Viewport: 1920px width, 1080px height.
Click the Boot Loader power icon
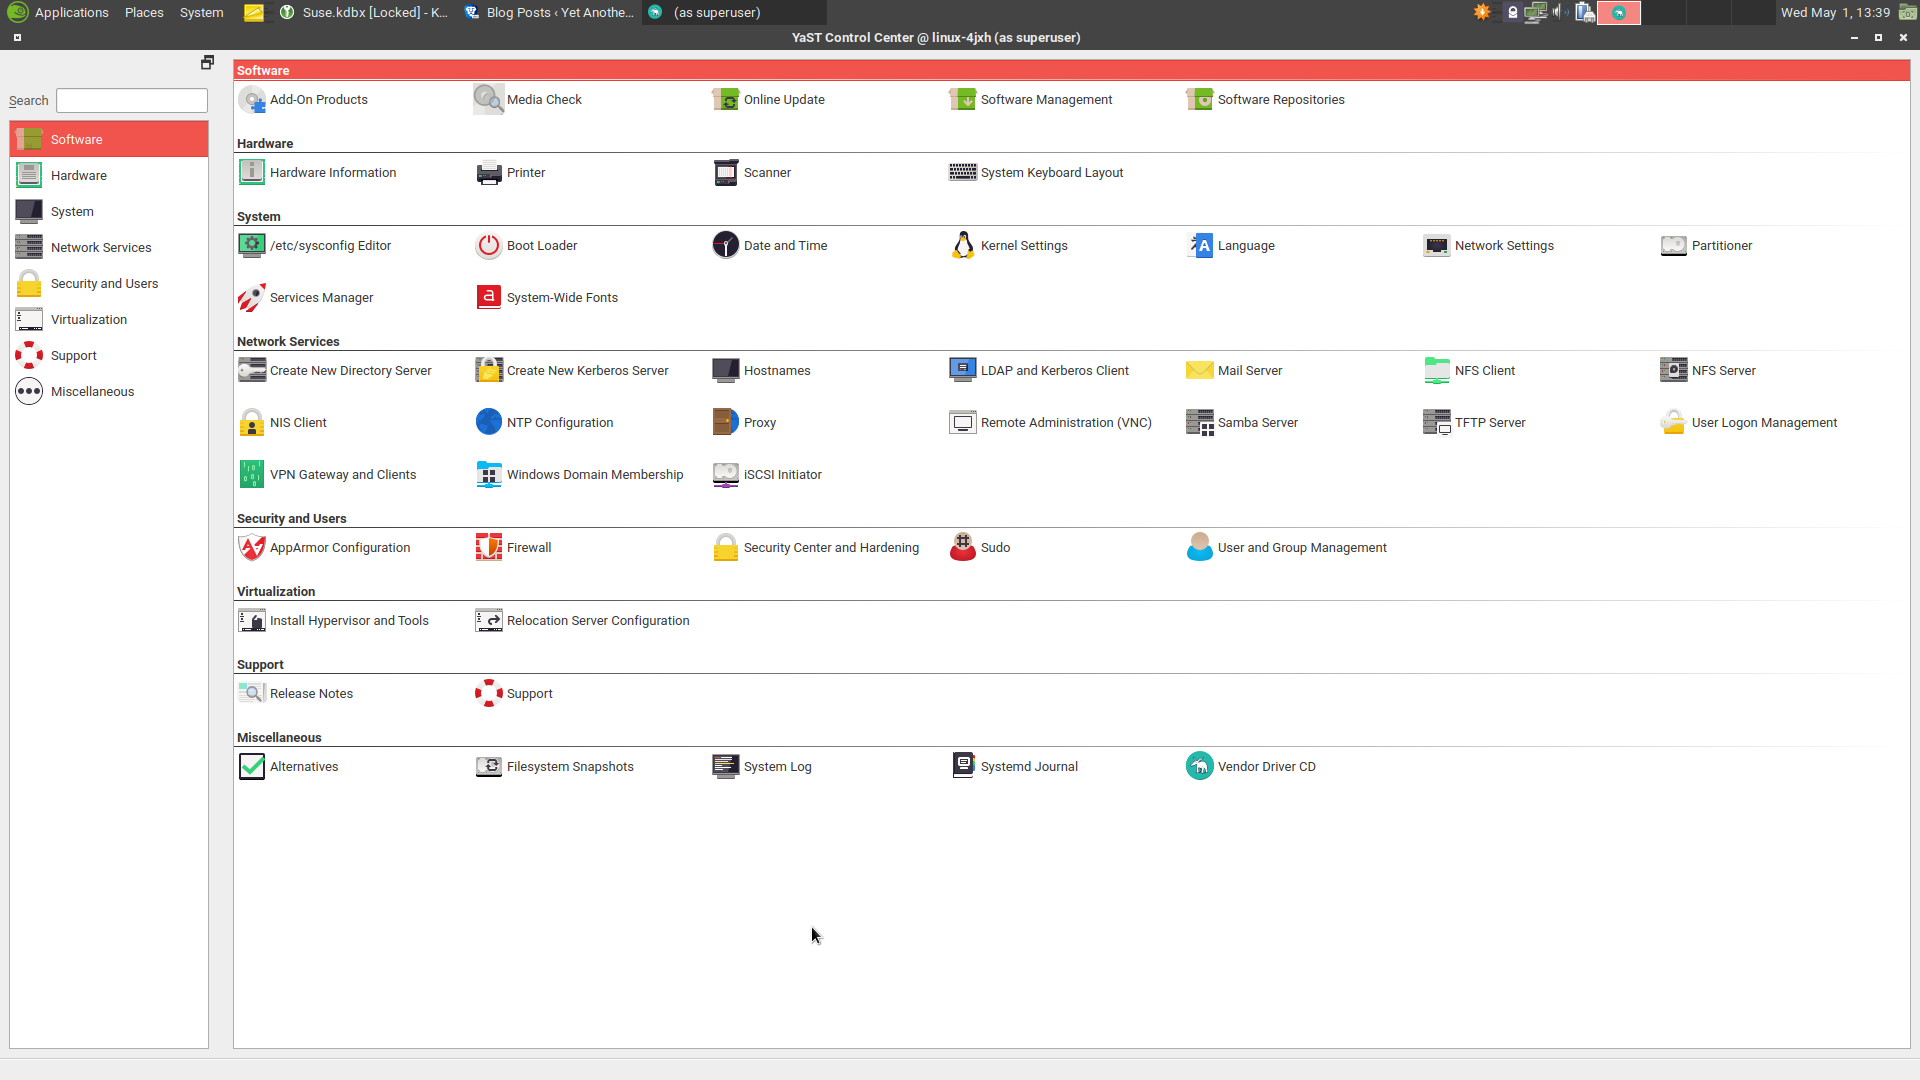[488, 245]
